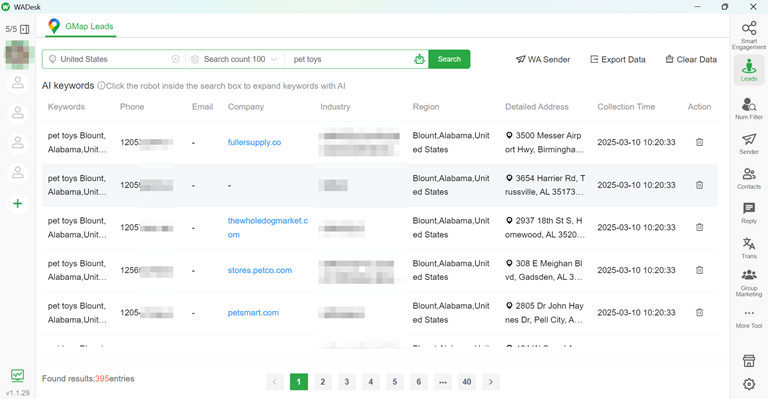Click the pagination ellipsis button
This screenshot has height=399, width=768.
point(443,382)
